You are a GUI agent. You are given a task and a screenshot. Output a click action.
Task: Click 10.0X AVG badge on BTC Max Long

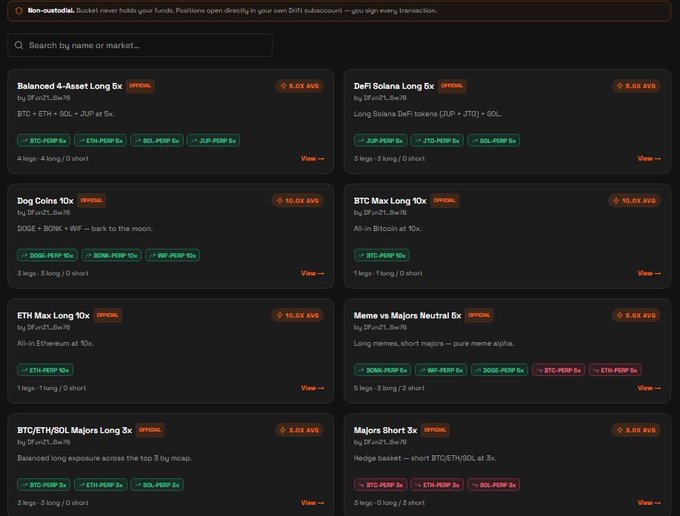pos(634,201)
